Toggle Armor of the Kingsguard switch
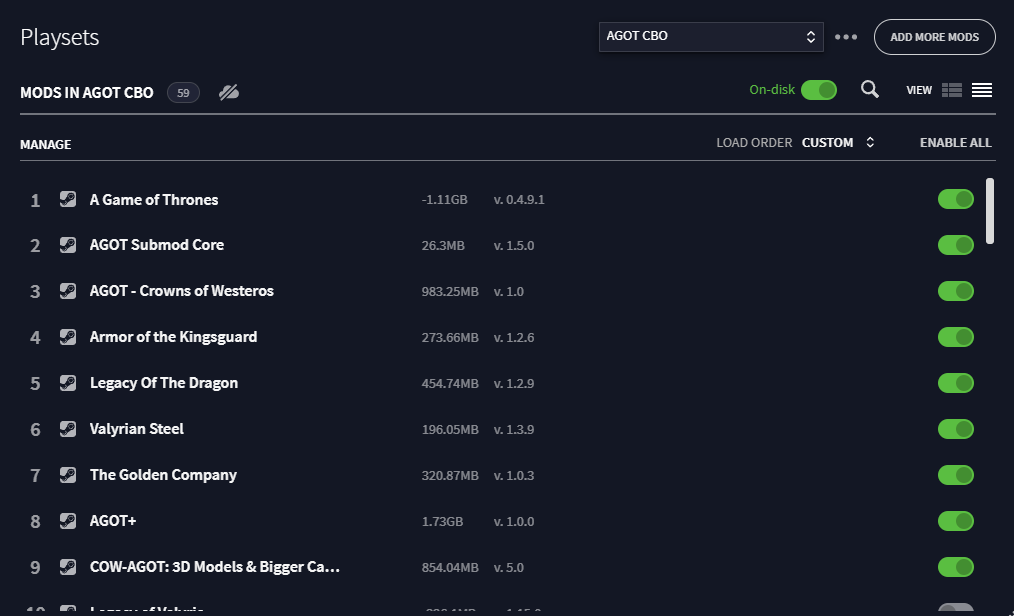The image size is (1014, 616). coord(956,337)
